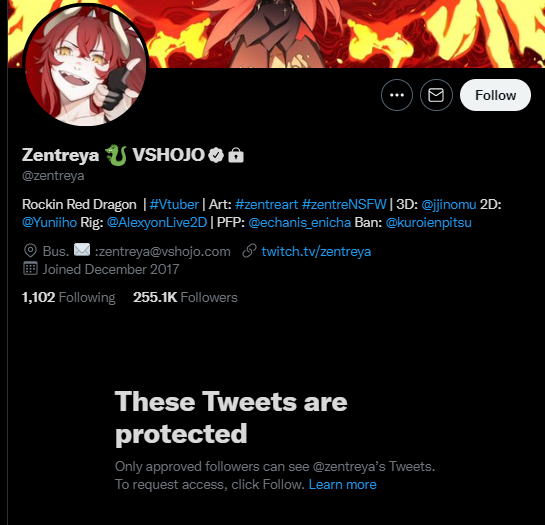This screenshot has height=525, width=545.
Task: Open the #Vtuber hashtag
Action: pyautogui.click(x=174, y=204)
